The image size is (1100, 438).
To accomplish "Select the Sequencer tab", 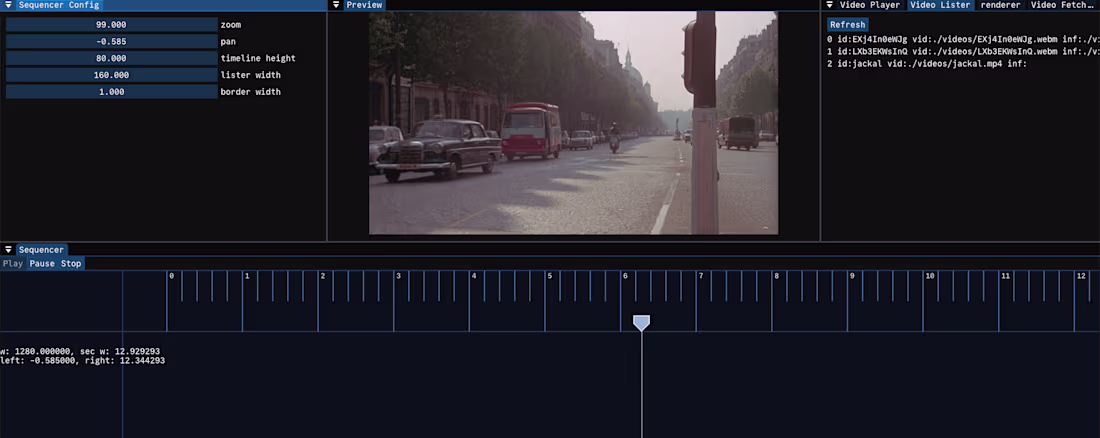I will (x=41, y=250).
